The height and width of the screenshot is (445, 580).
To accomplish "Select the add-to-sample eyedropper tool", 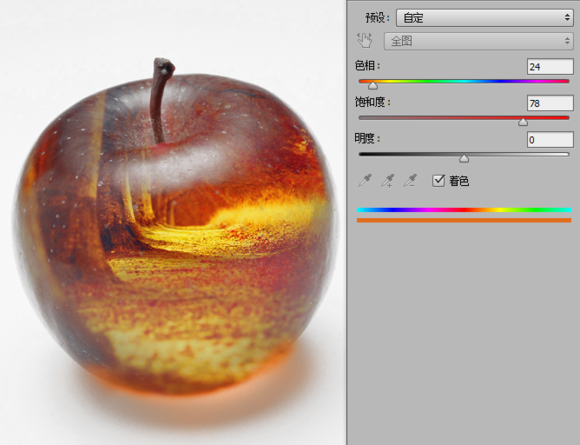I will point(387,181).
